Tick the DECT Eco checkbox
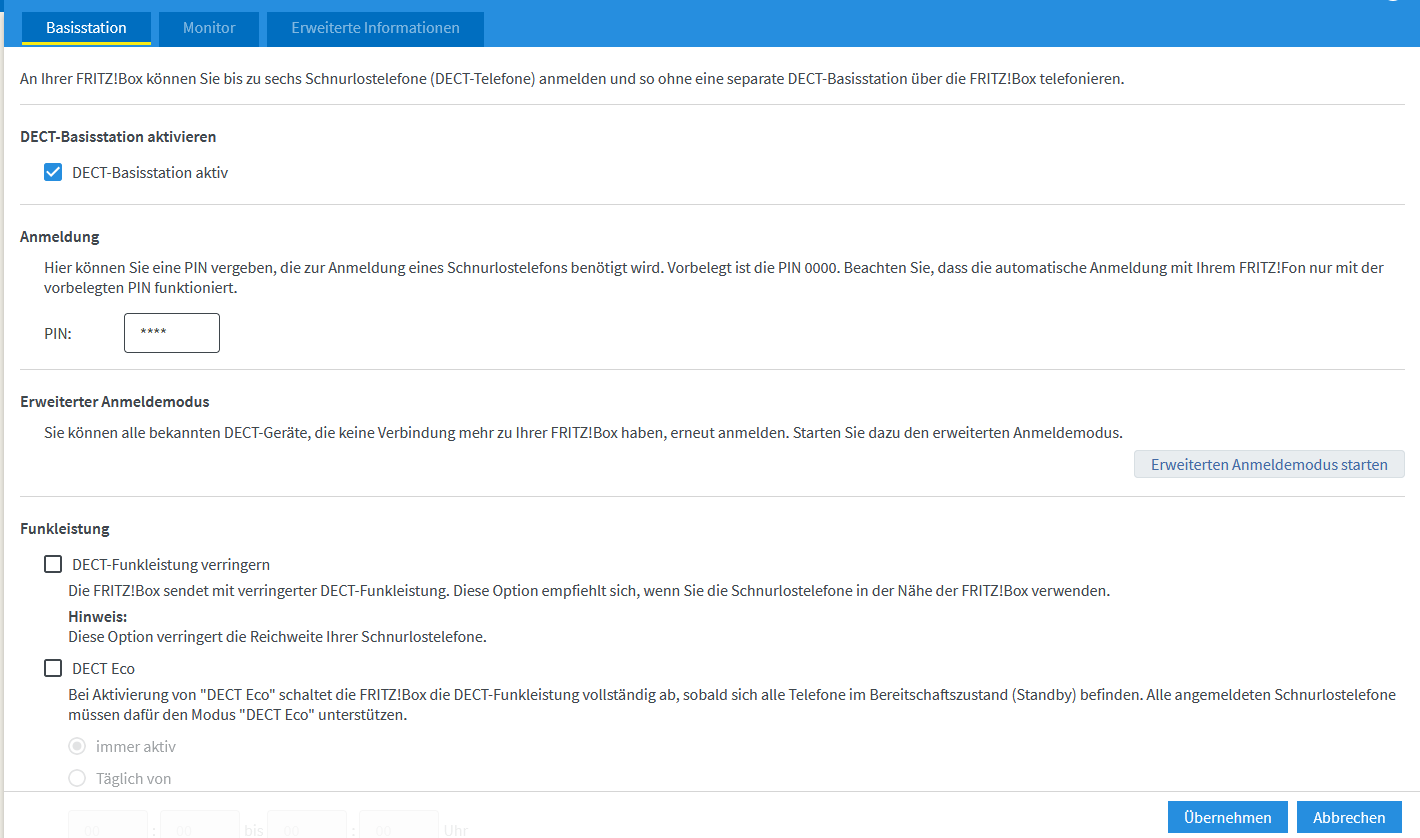The width and height of the screenshot is (1420, 838). point(53,669)
